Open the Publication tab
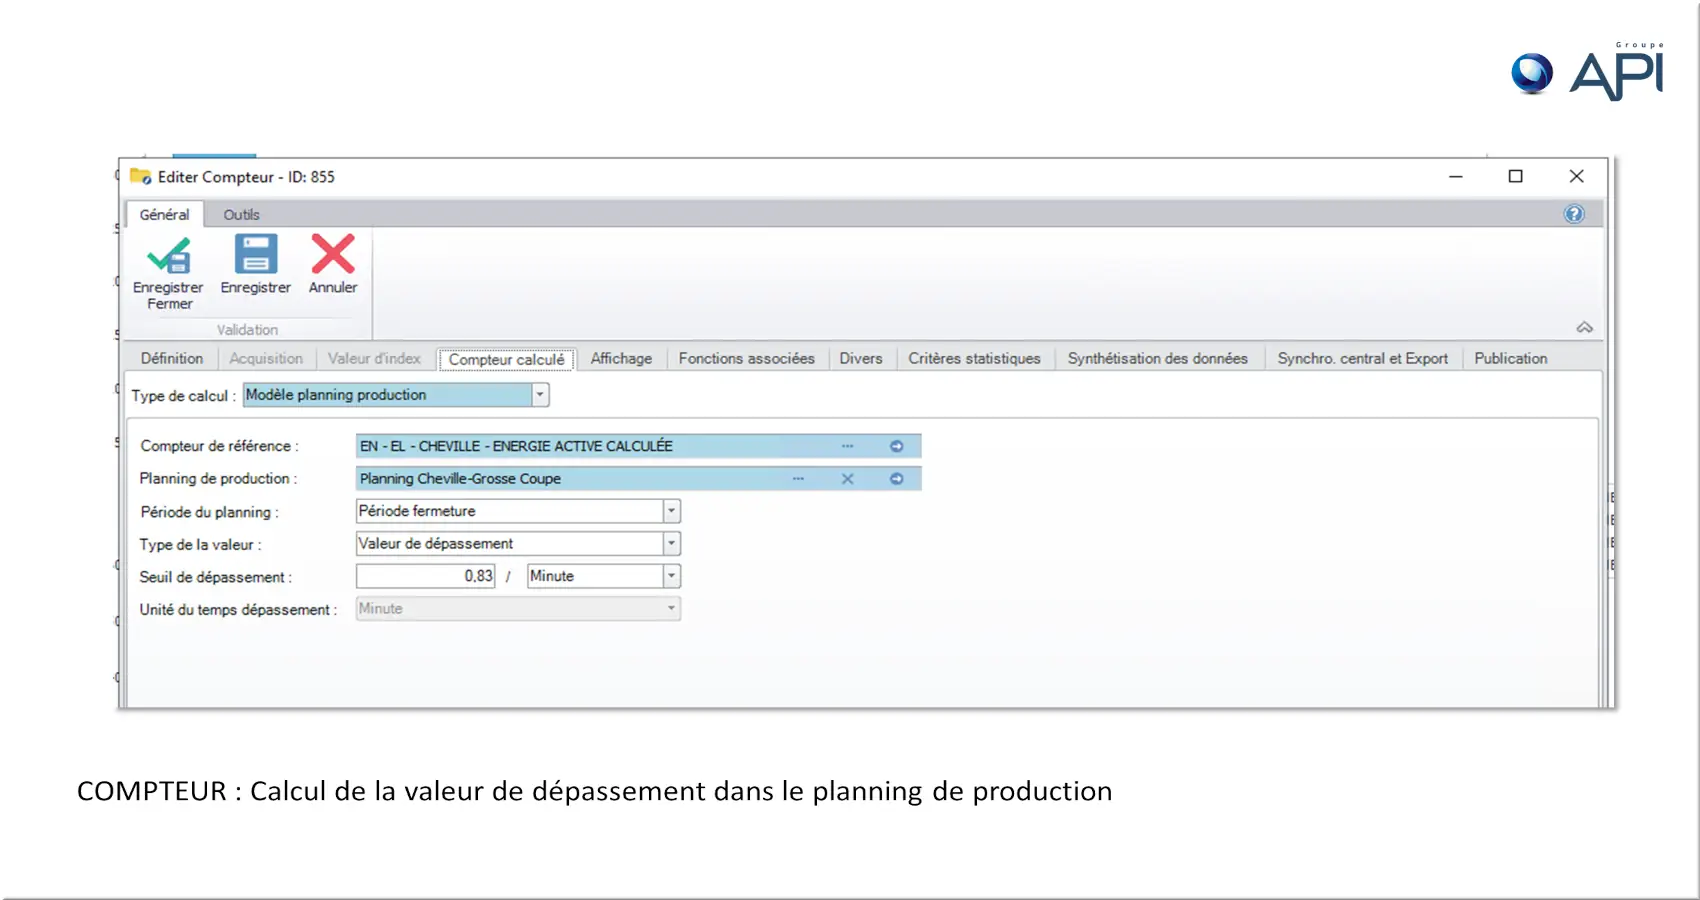 coord(1511,358)
